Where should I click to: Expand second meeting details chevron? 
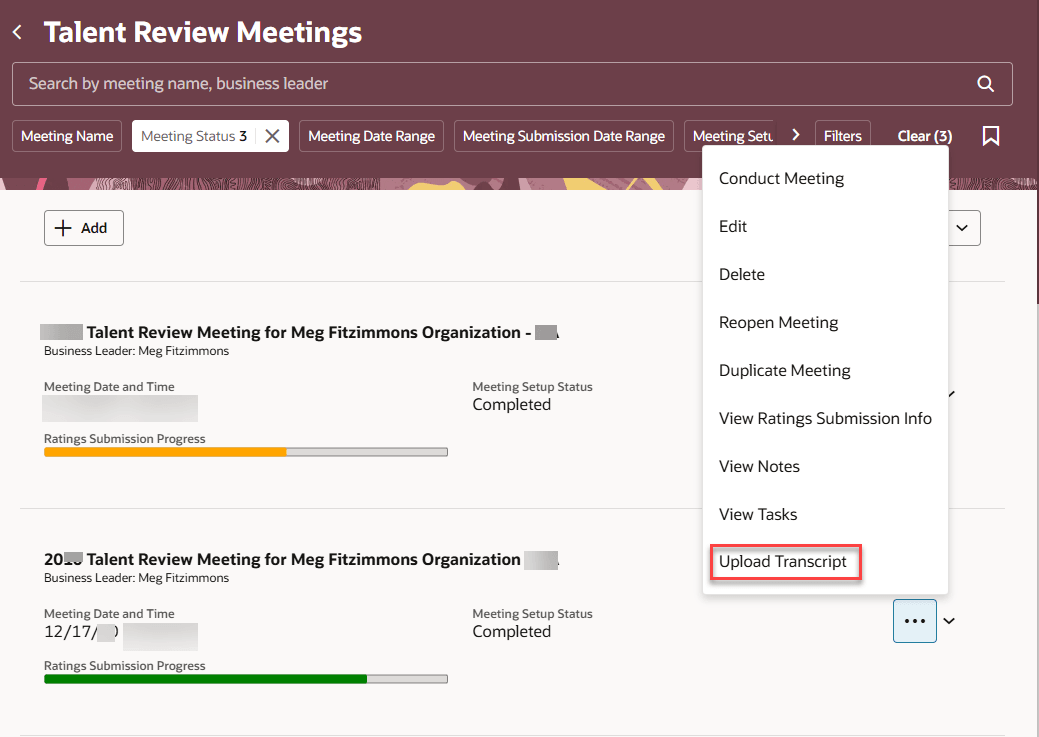click(x=949, y=621)
